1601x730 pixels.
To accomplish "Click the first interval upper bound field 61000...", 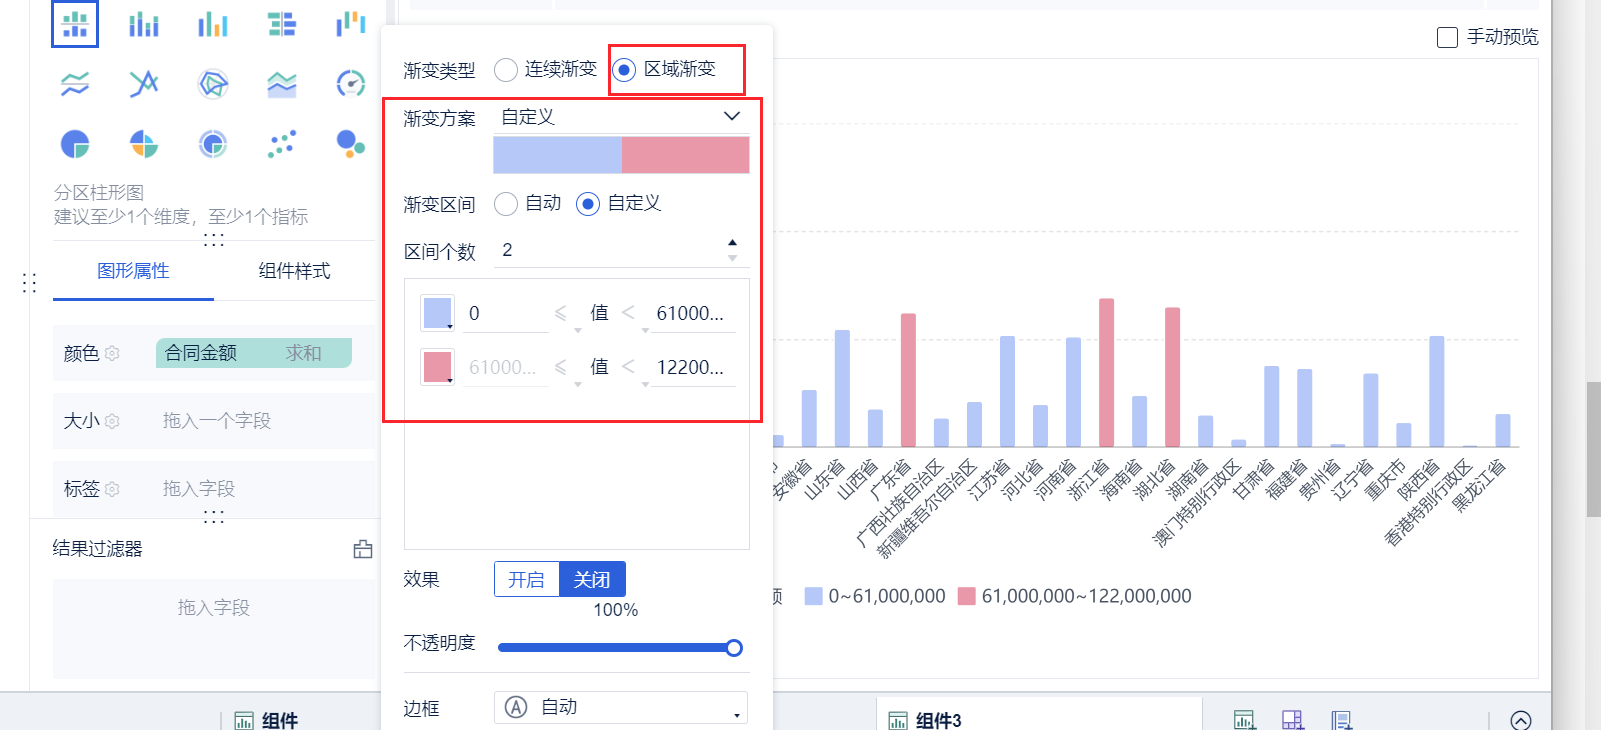I will (x=692, y=314).
